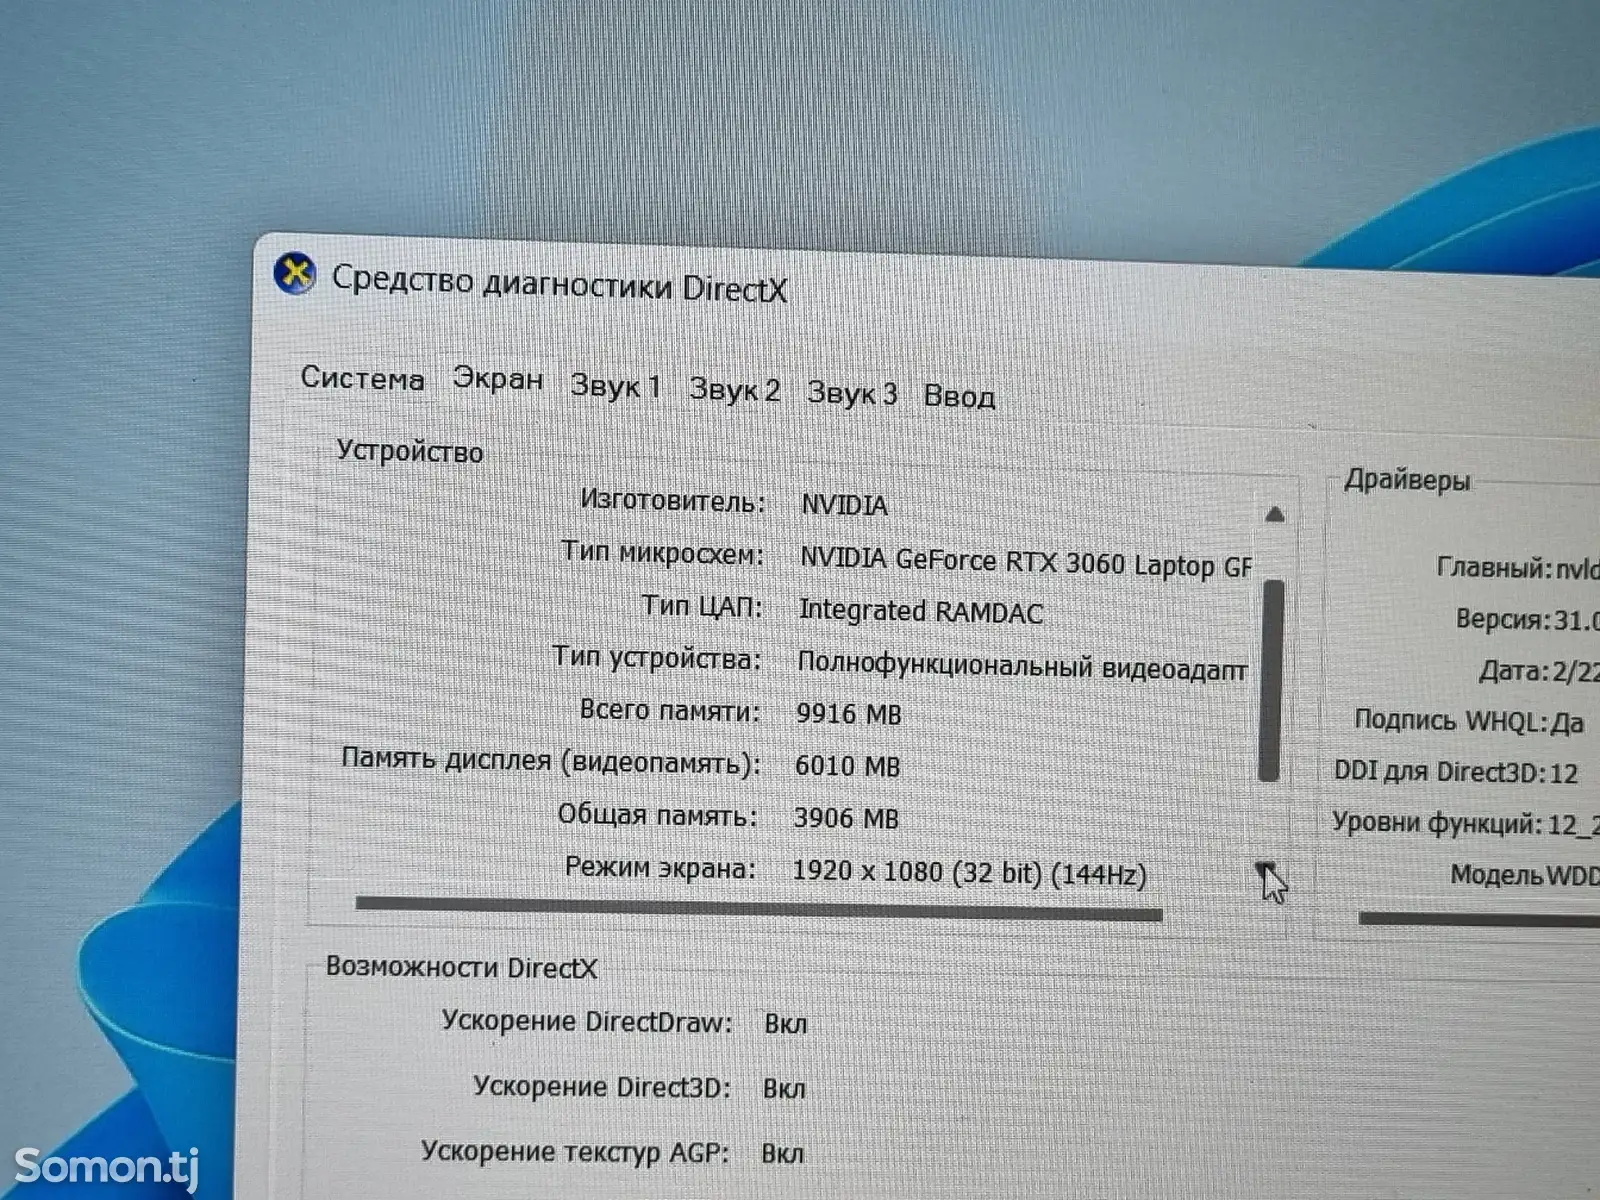Click the Тип ЦАП label
The width and height of the screenshot is (1600, 1200).
[702, 606]
